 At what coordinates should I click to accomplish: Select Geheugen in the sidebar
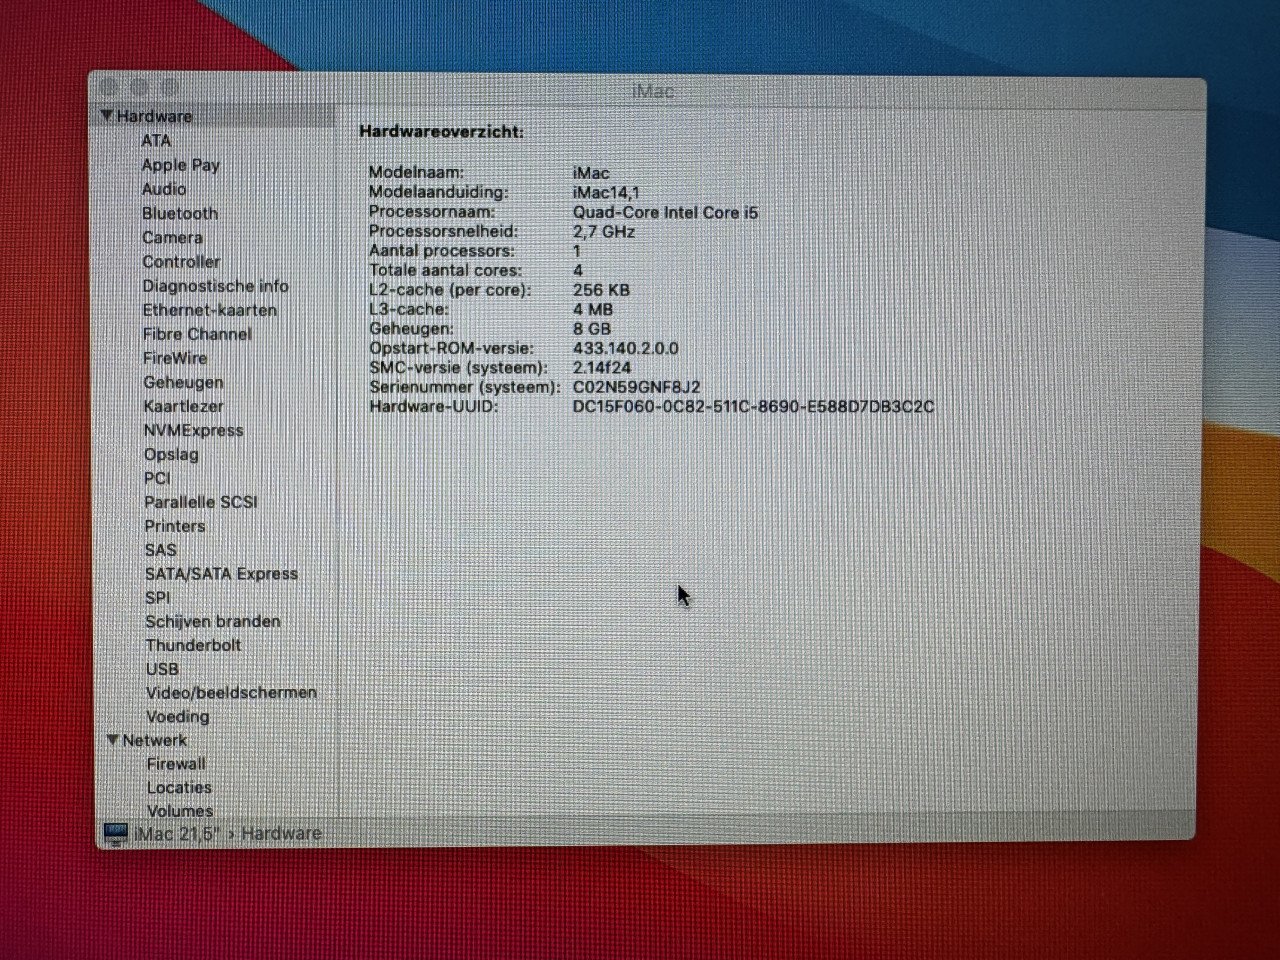[x=183, y=382]
